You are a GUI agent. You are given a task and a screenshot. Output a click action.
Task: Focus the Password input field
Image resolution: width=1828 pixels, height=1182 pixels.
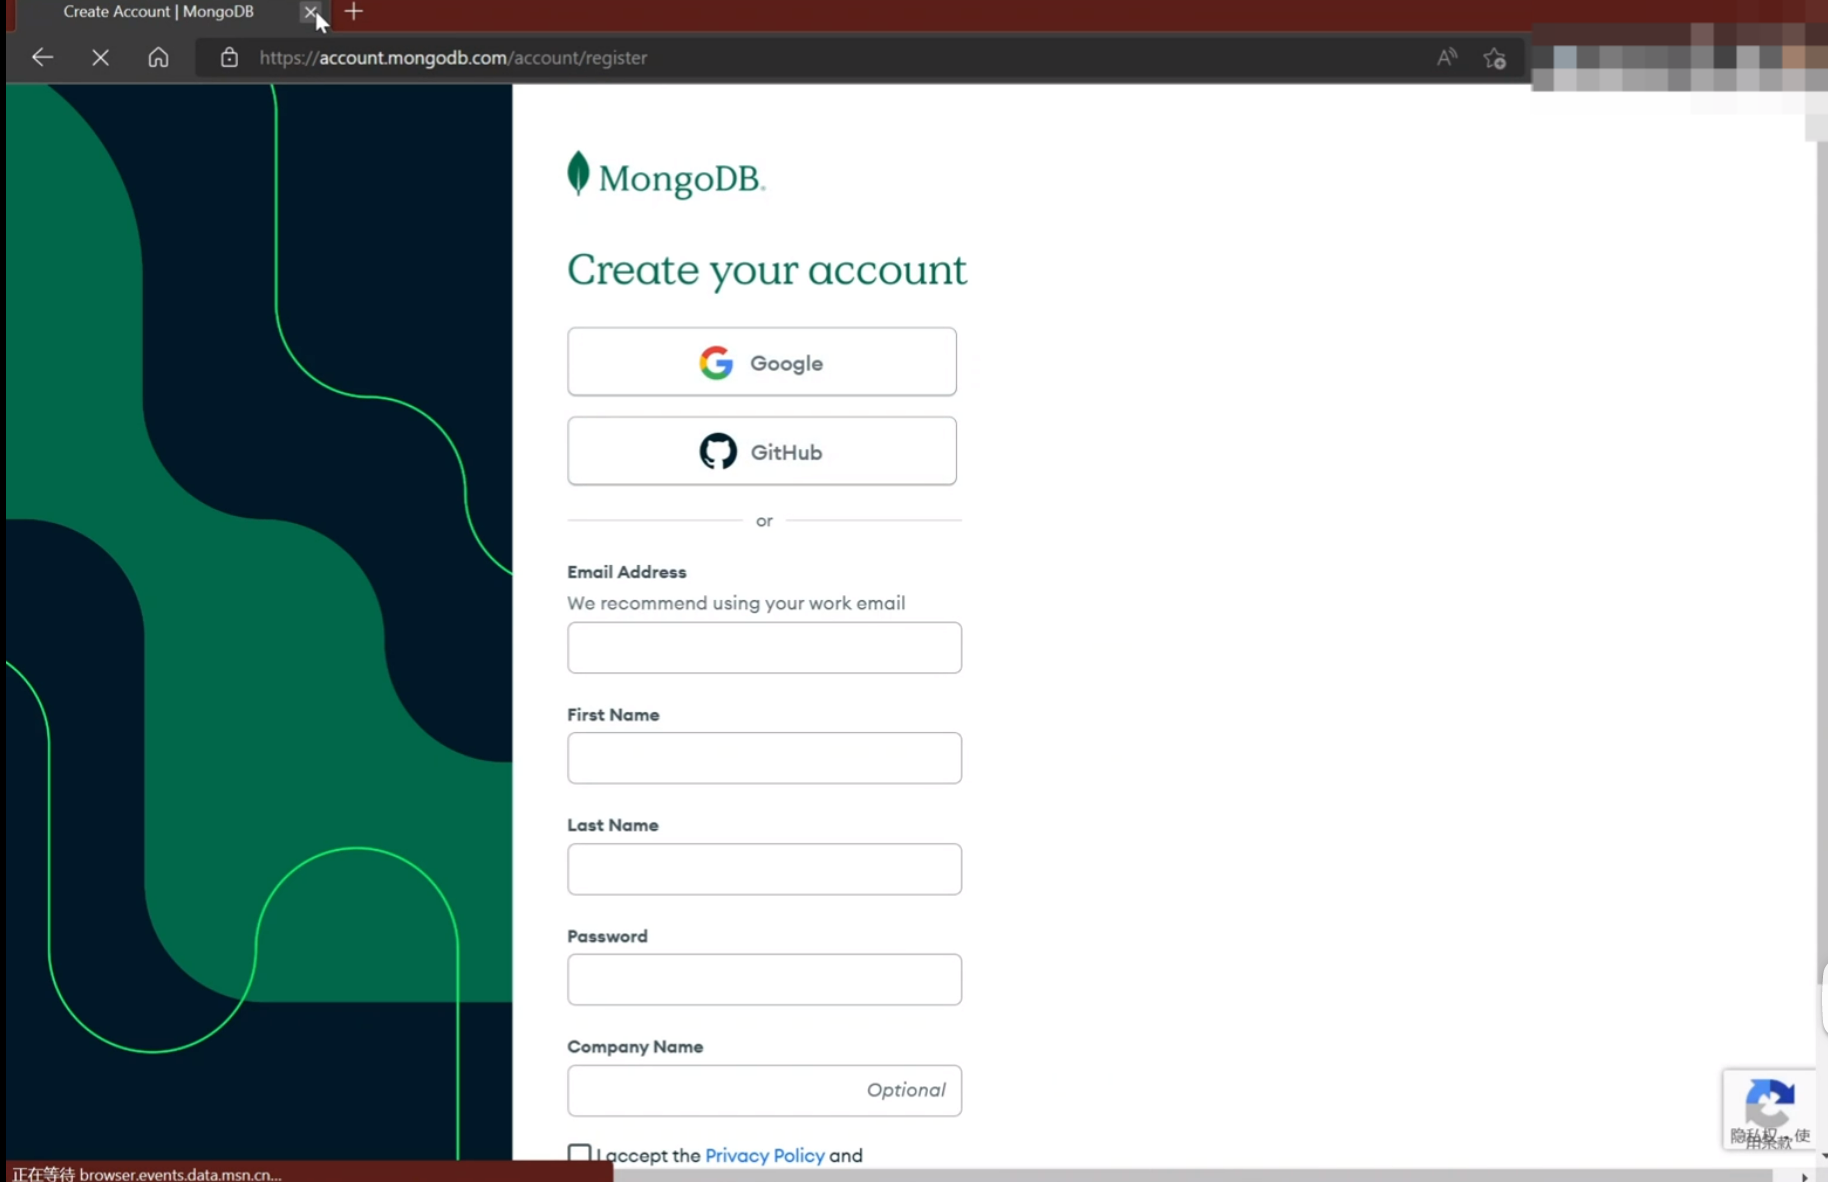[x=764, y=979]
